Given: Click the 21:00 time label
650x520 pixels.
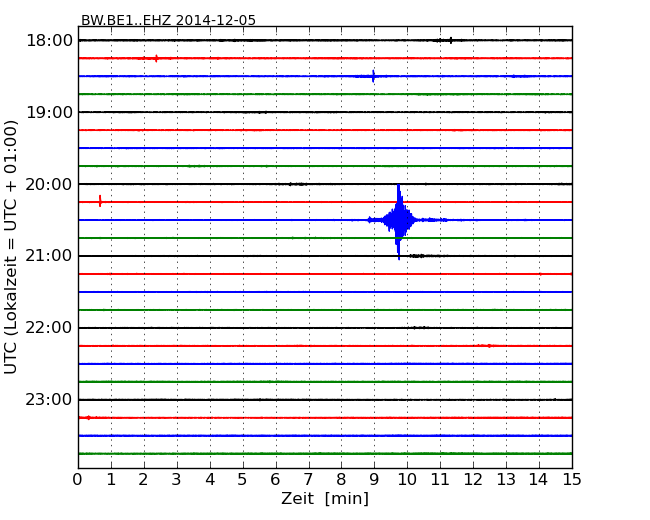Looking at the screenshot, I should pyautogui.click(x=49, y=256).
